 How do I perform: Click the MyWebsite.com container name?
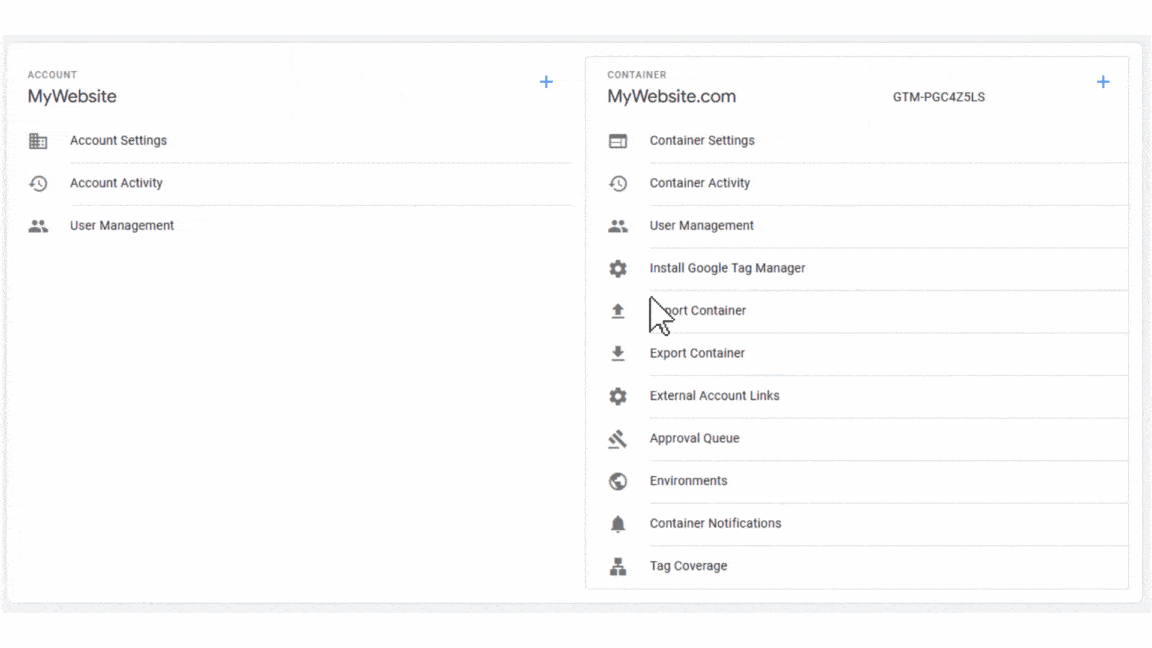(672, 96)
